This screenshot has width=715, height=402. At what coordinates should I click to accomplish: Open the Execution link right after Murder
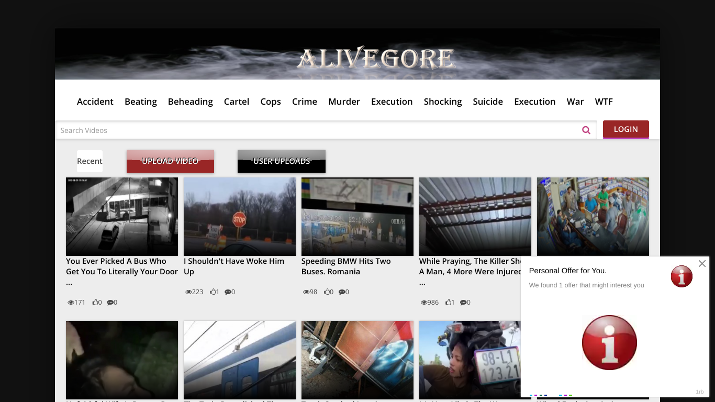click(x=391, y=102)
